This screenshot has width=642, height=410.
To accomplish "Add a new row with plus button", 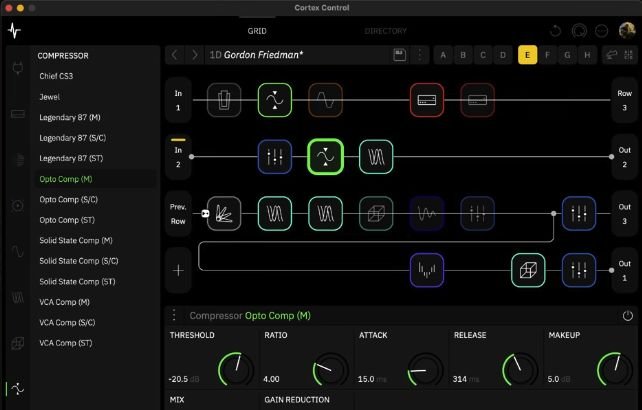I will (178, 270).
